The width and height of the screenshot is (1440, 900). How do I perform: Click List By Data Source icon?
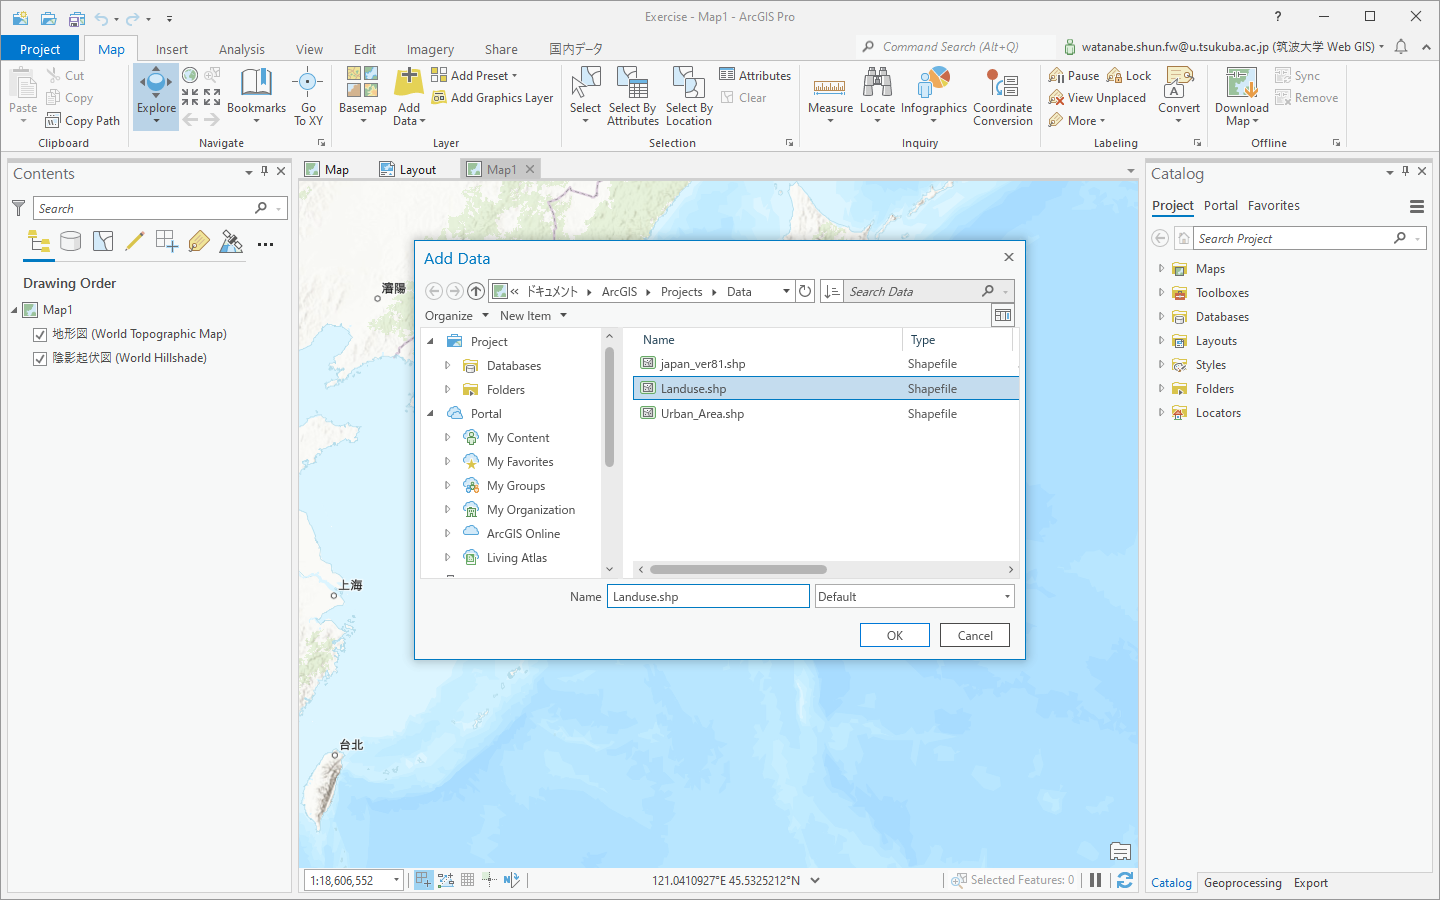(70, 241)
